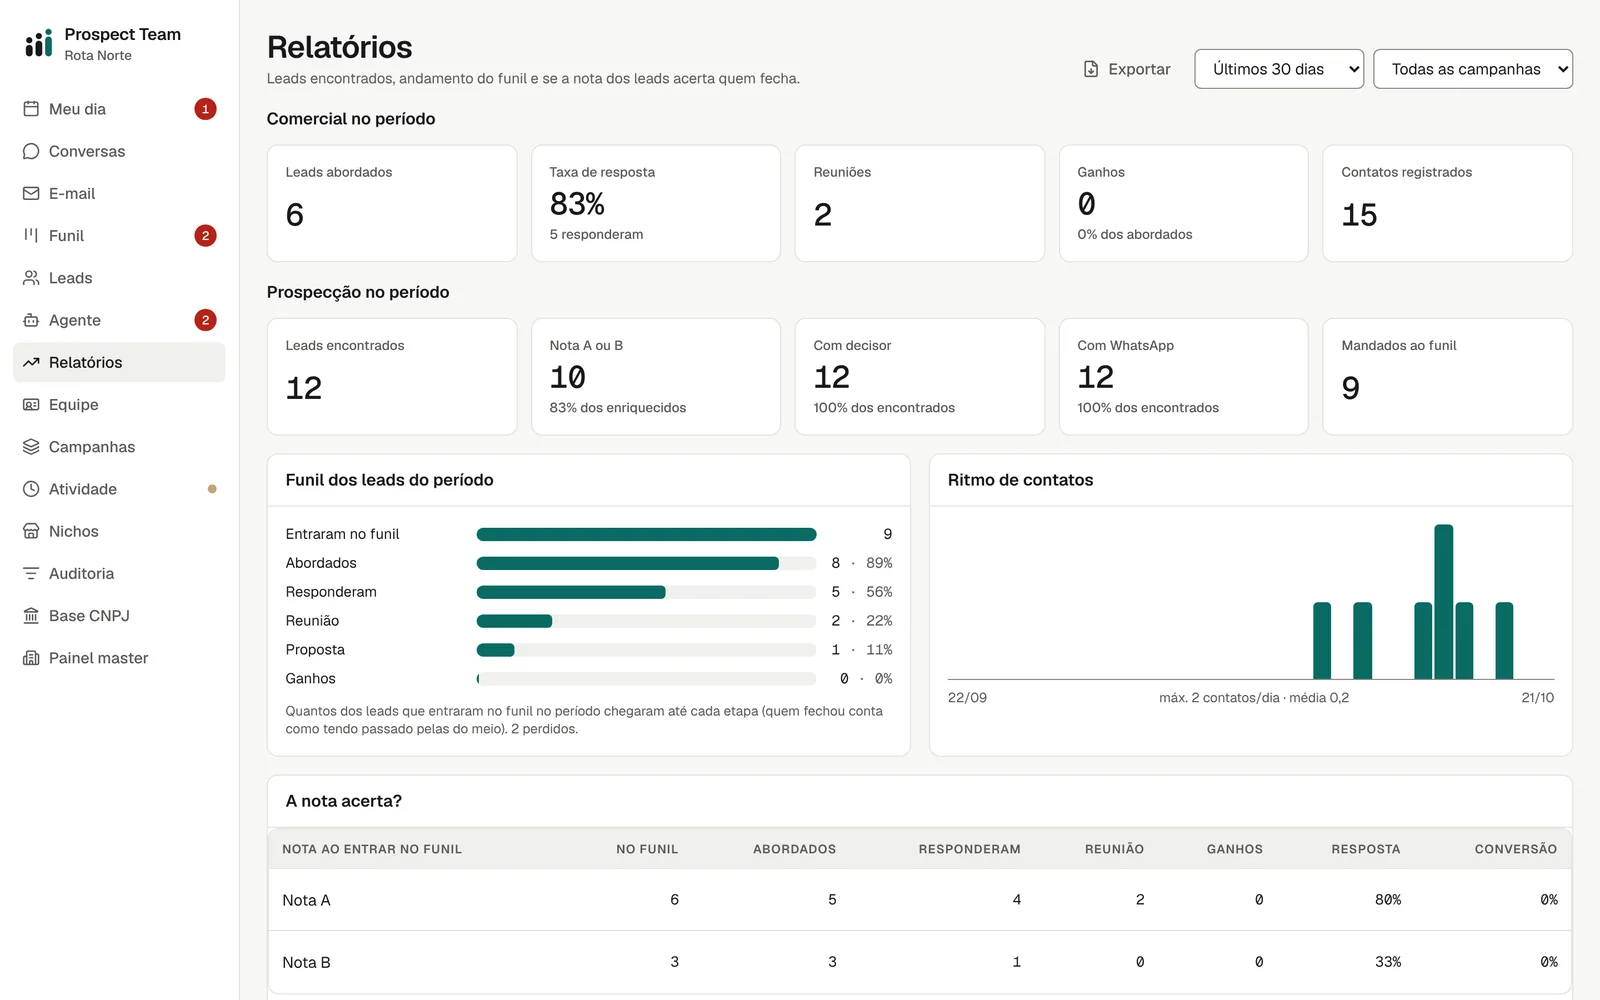This screenshot has height=1000, width=1600.
Task: Click the Taxa de resposta 83% card
Action: click(x=656, y=203)
